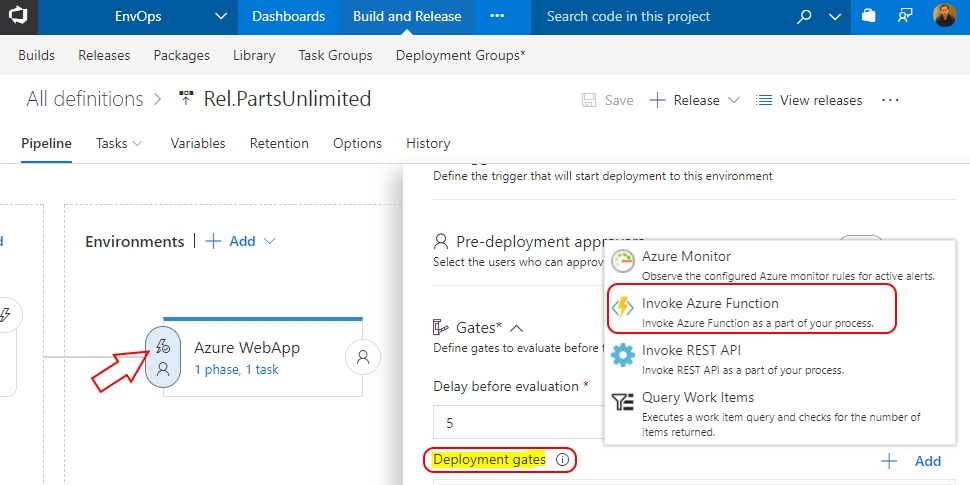Open the Dashboards hub
Viewport: 970px width, 485px height.
pos(288,17)
